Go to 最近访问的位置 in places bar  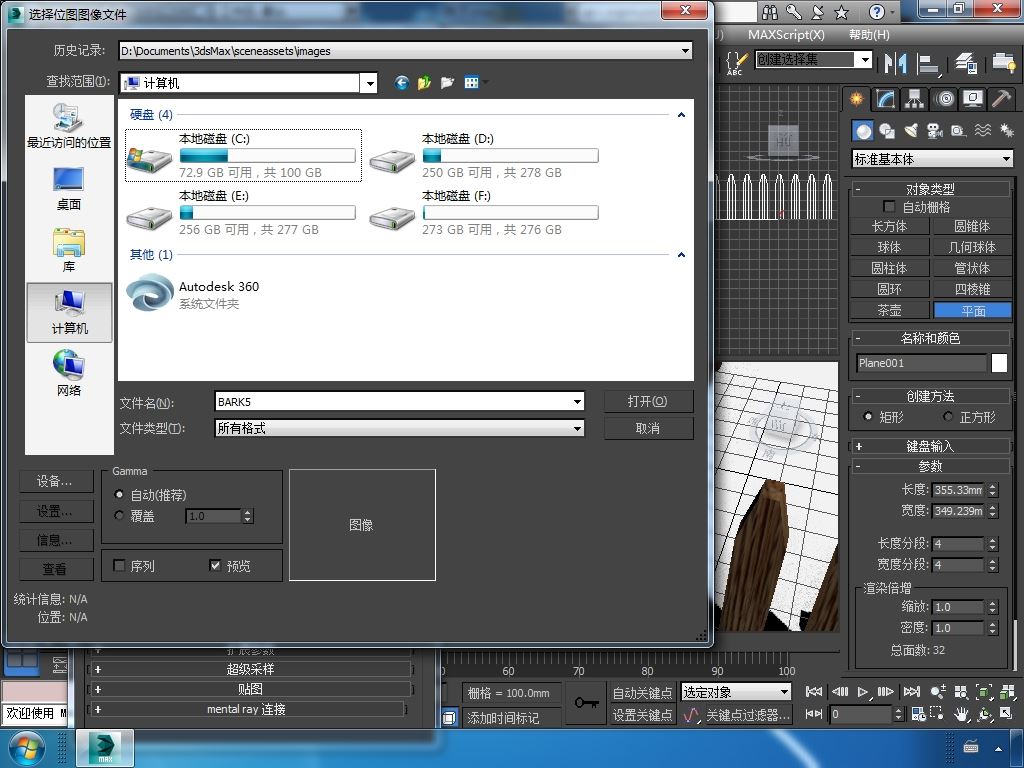69,127
